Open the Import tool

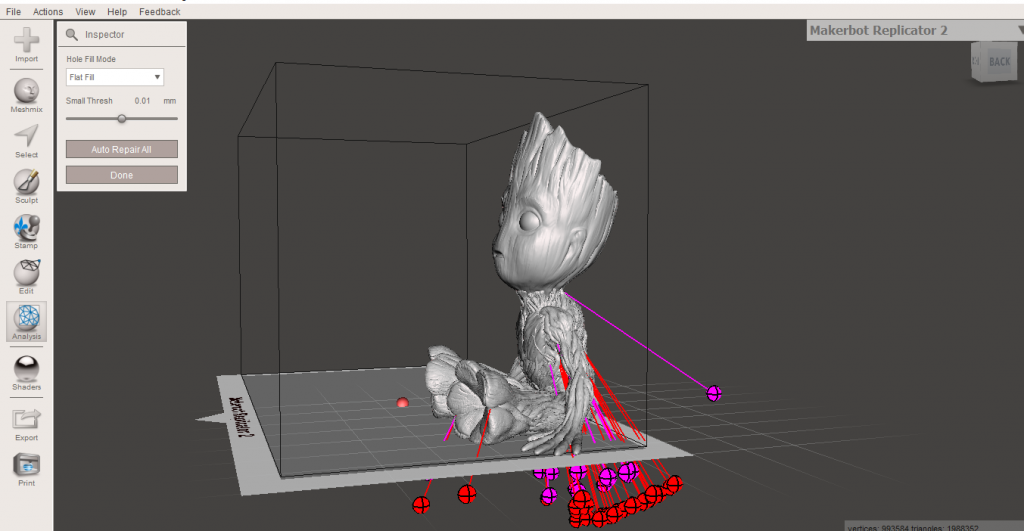[x=26, y=44]
